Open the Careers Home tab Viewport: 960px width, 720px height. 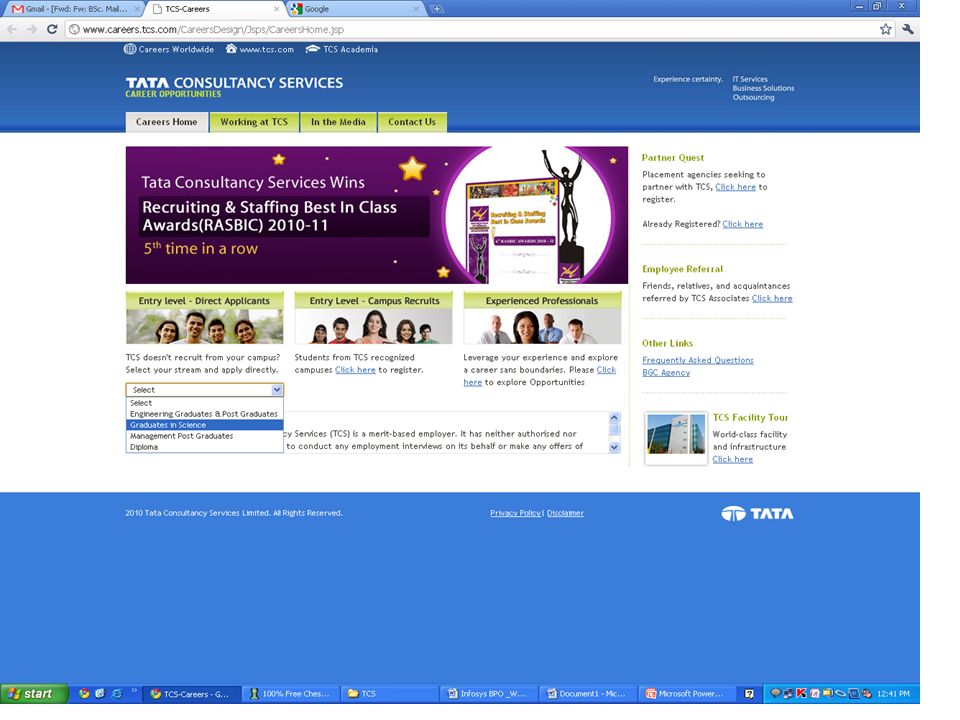coord(167,122)
